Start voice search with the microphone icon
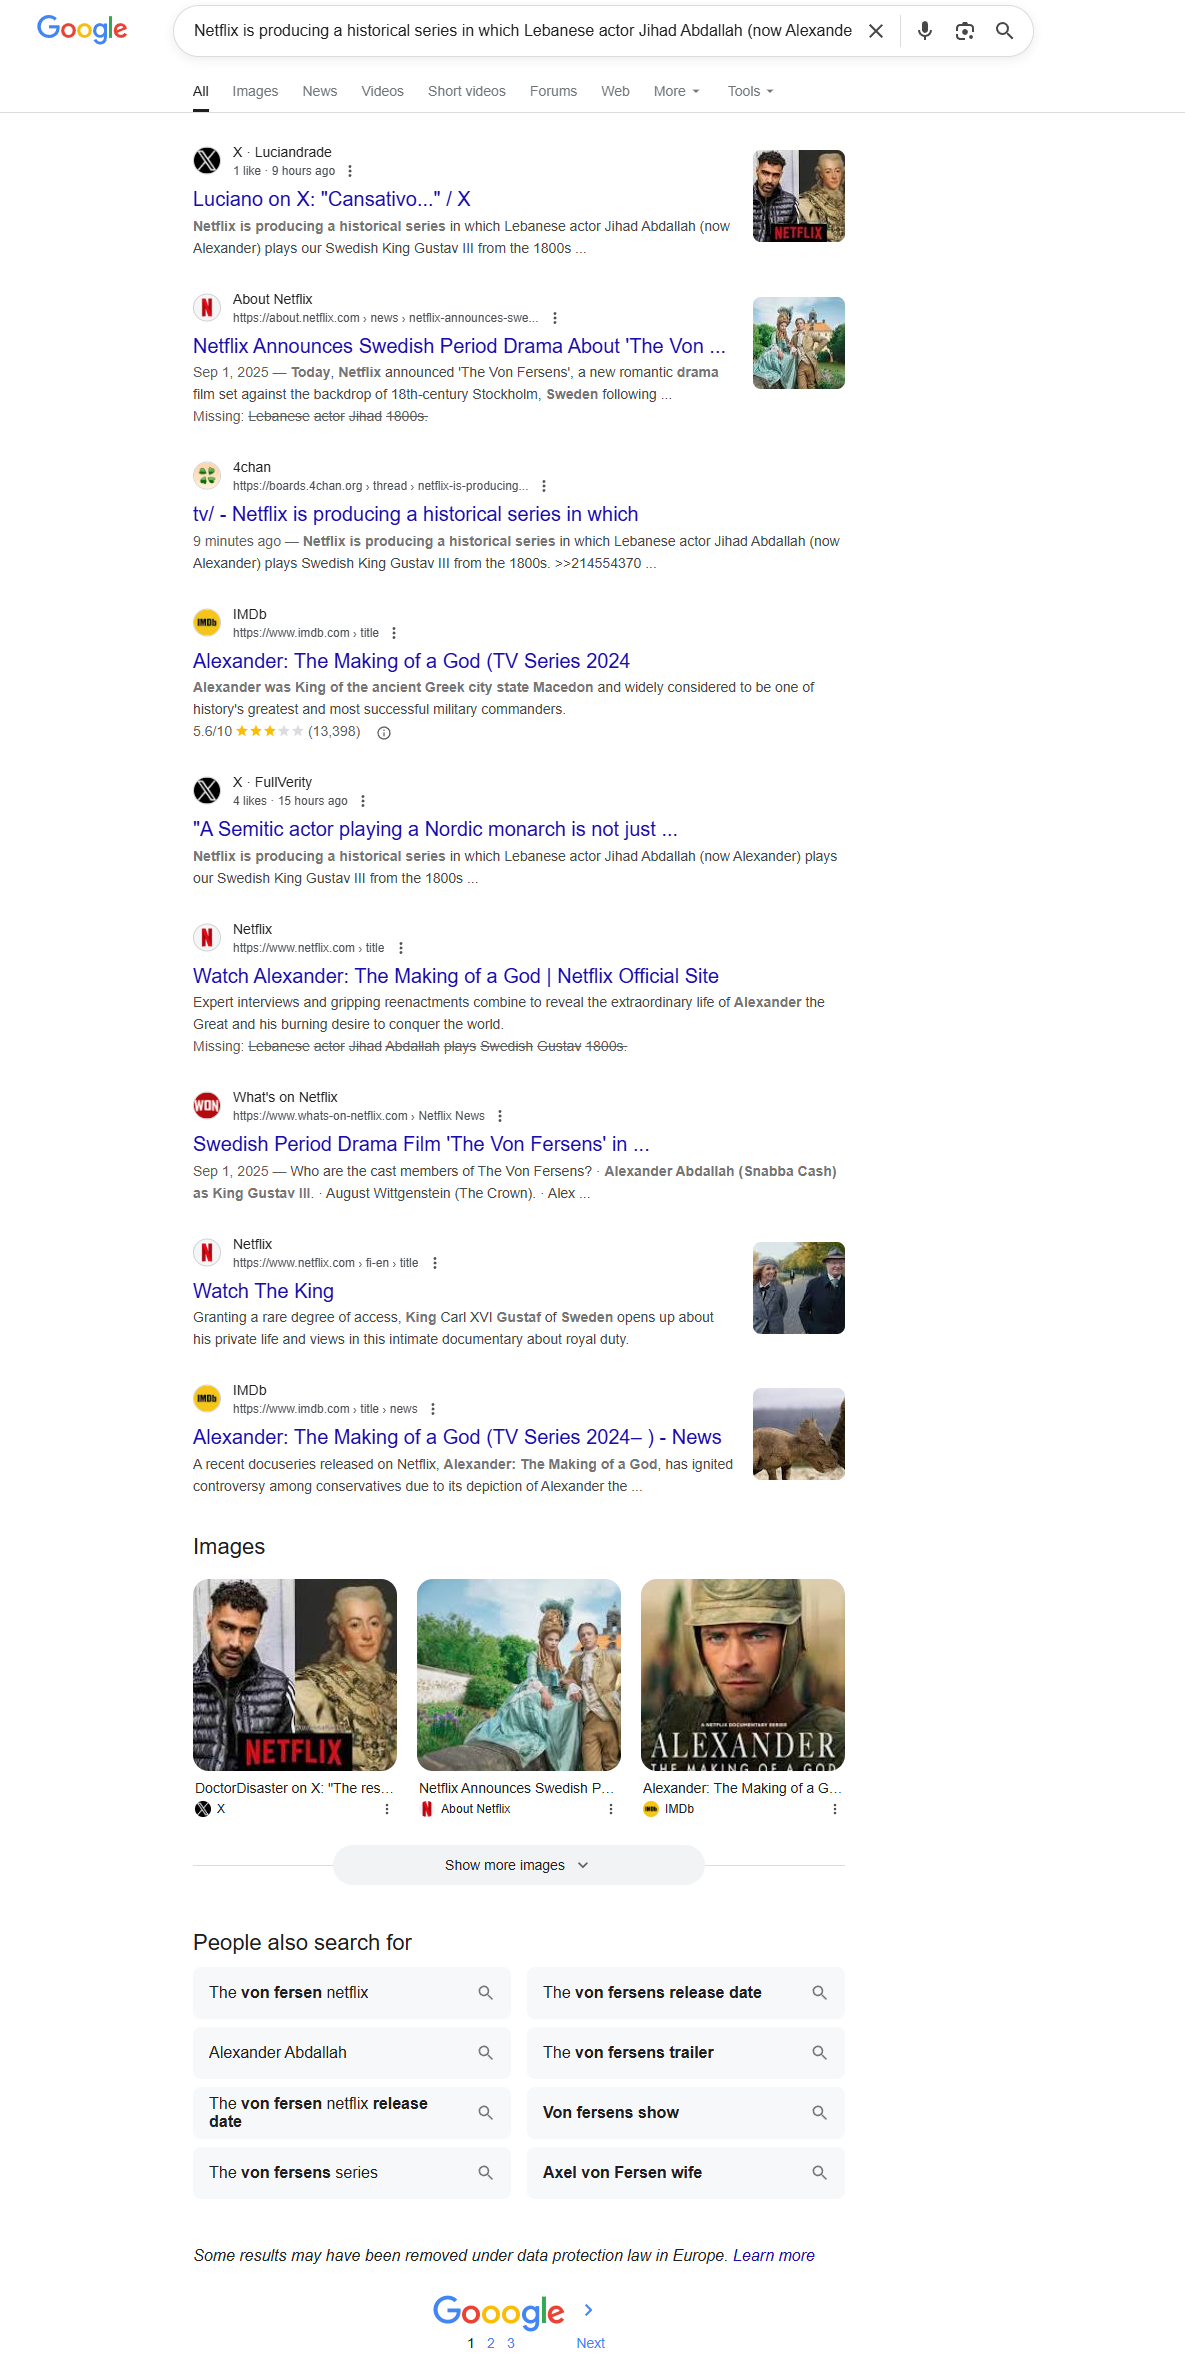The width and height of the screenshot is (1185, 2369). pos(925,31)
